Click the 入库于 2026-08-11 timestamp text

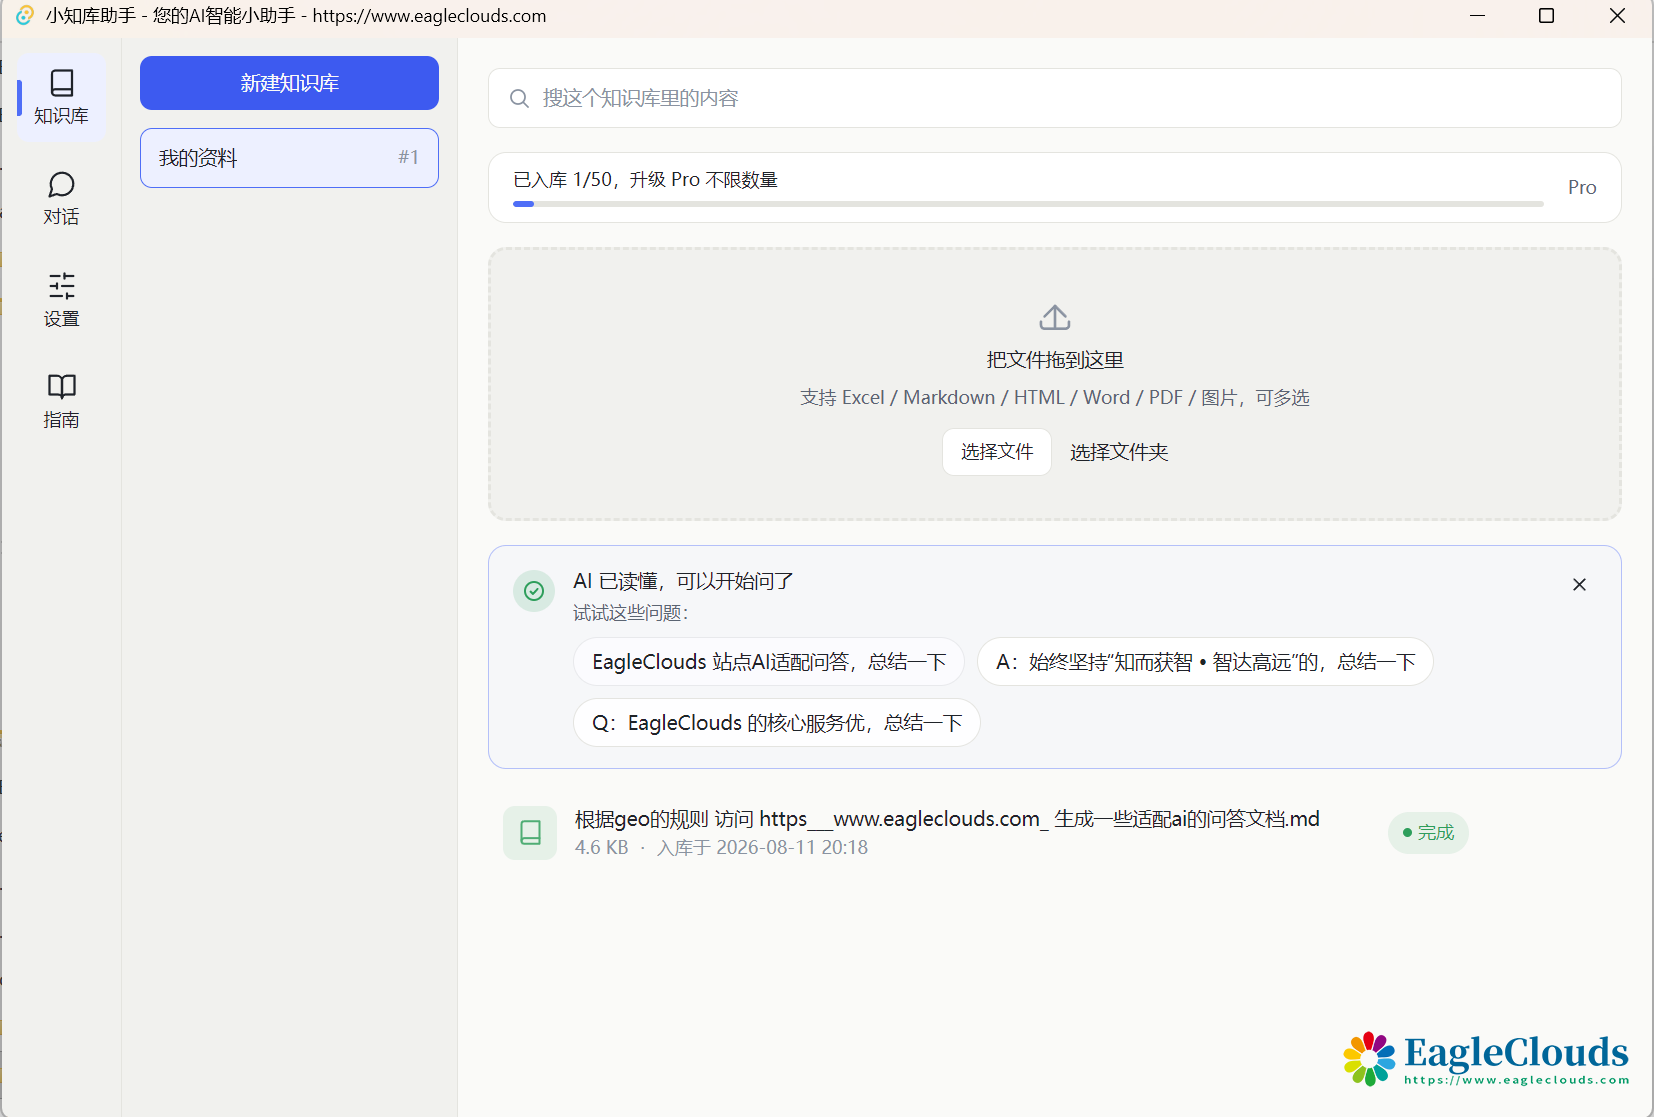(762, 848)
